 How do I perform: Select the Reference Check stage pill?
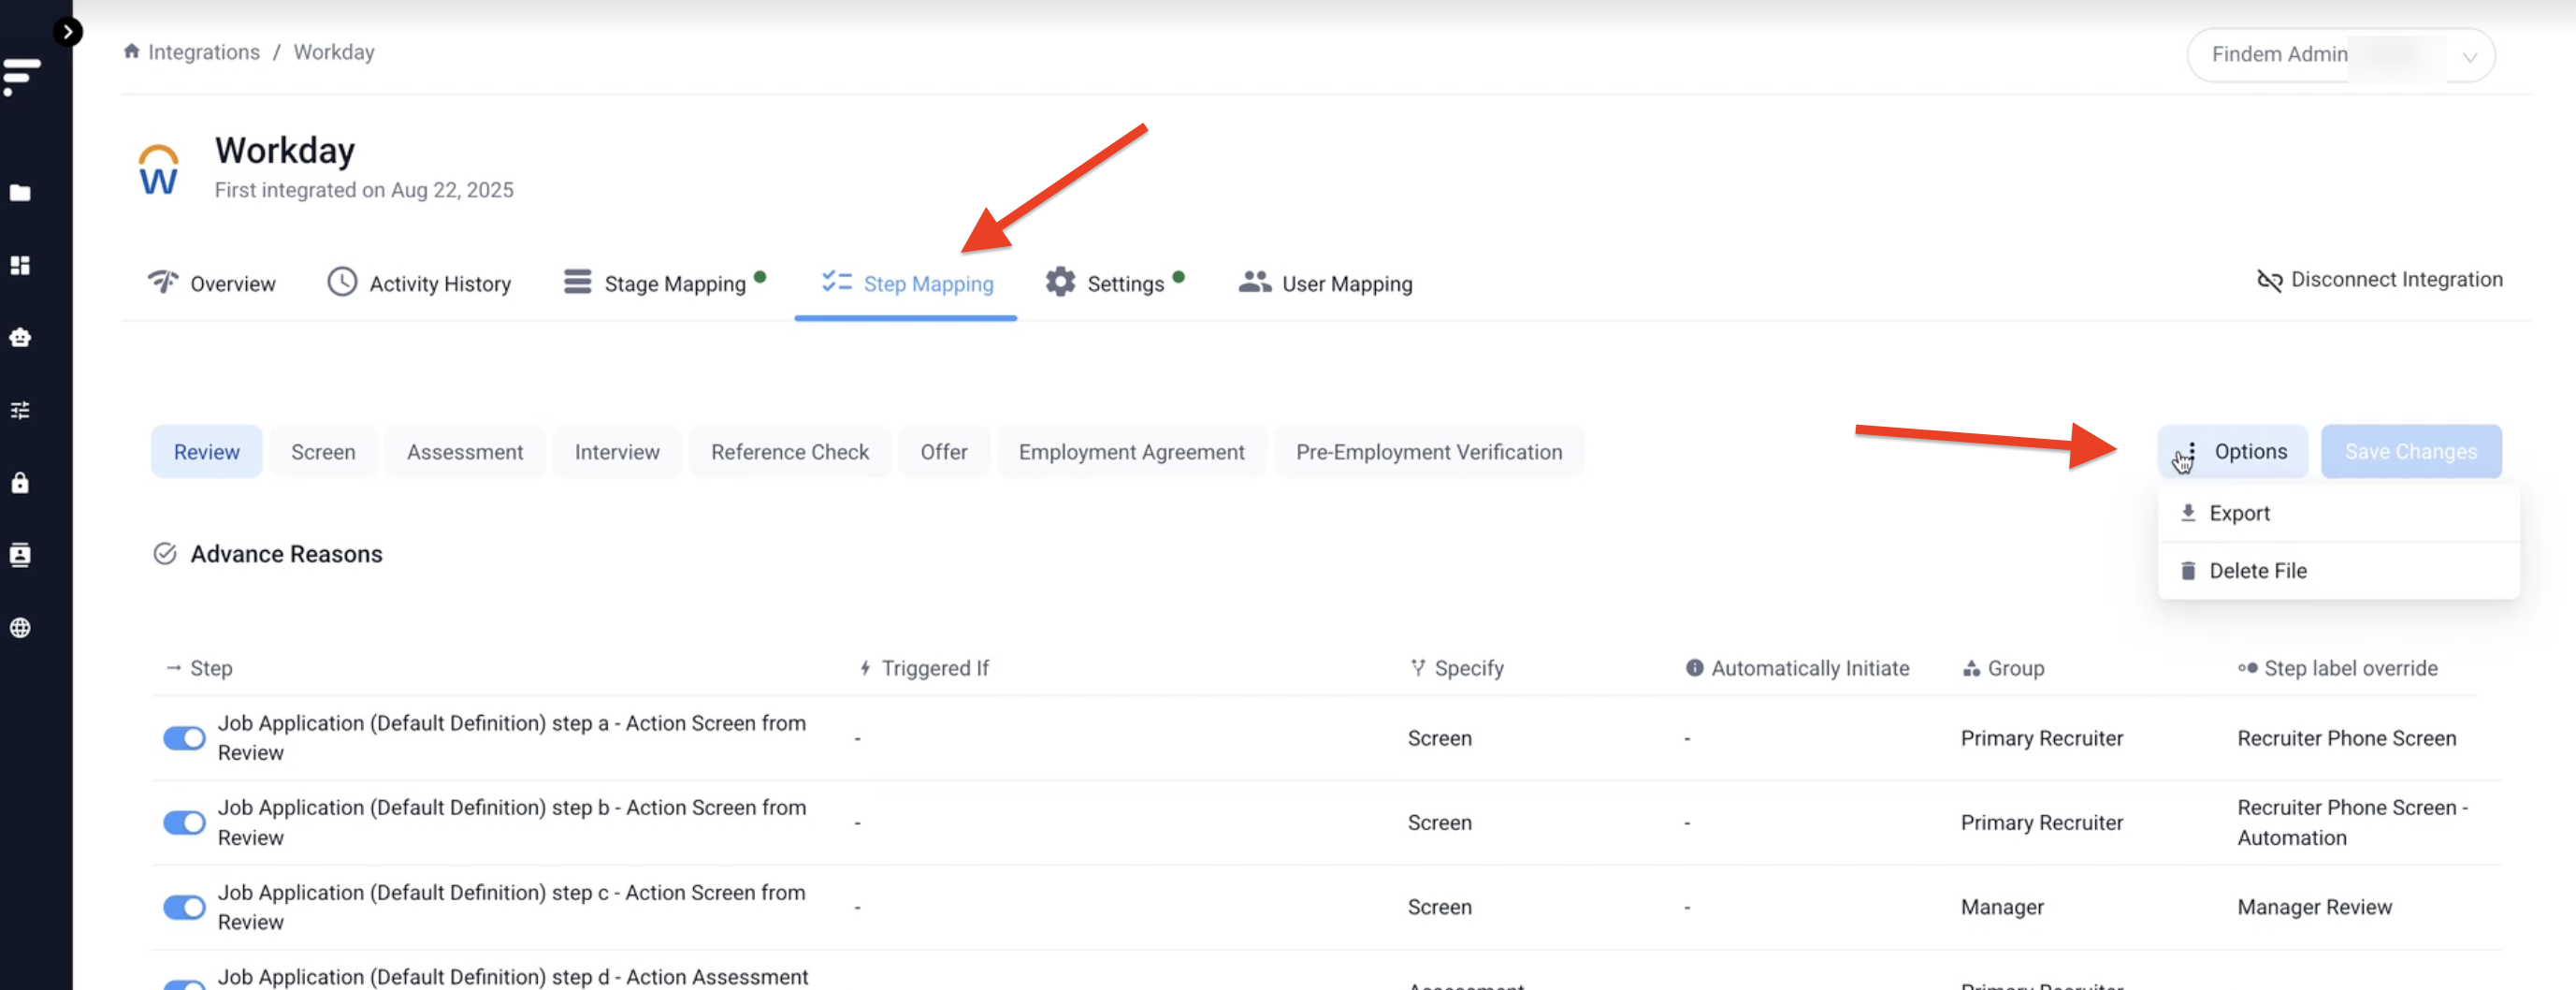click(790, 452)
